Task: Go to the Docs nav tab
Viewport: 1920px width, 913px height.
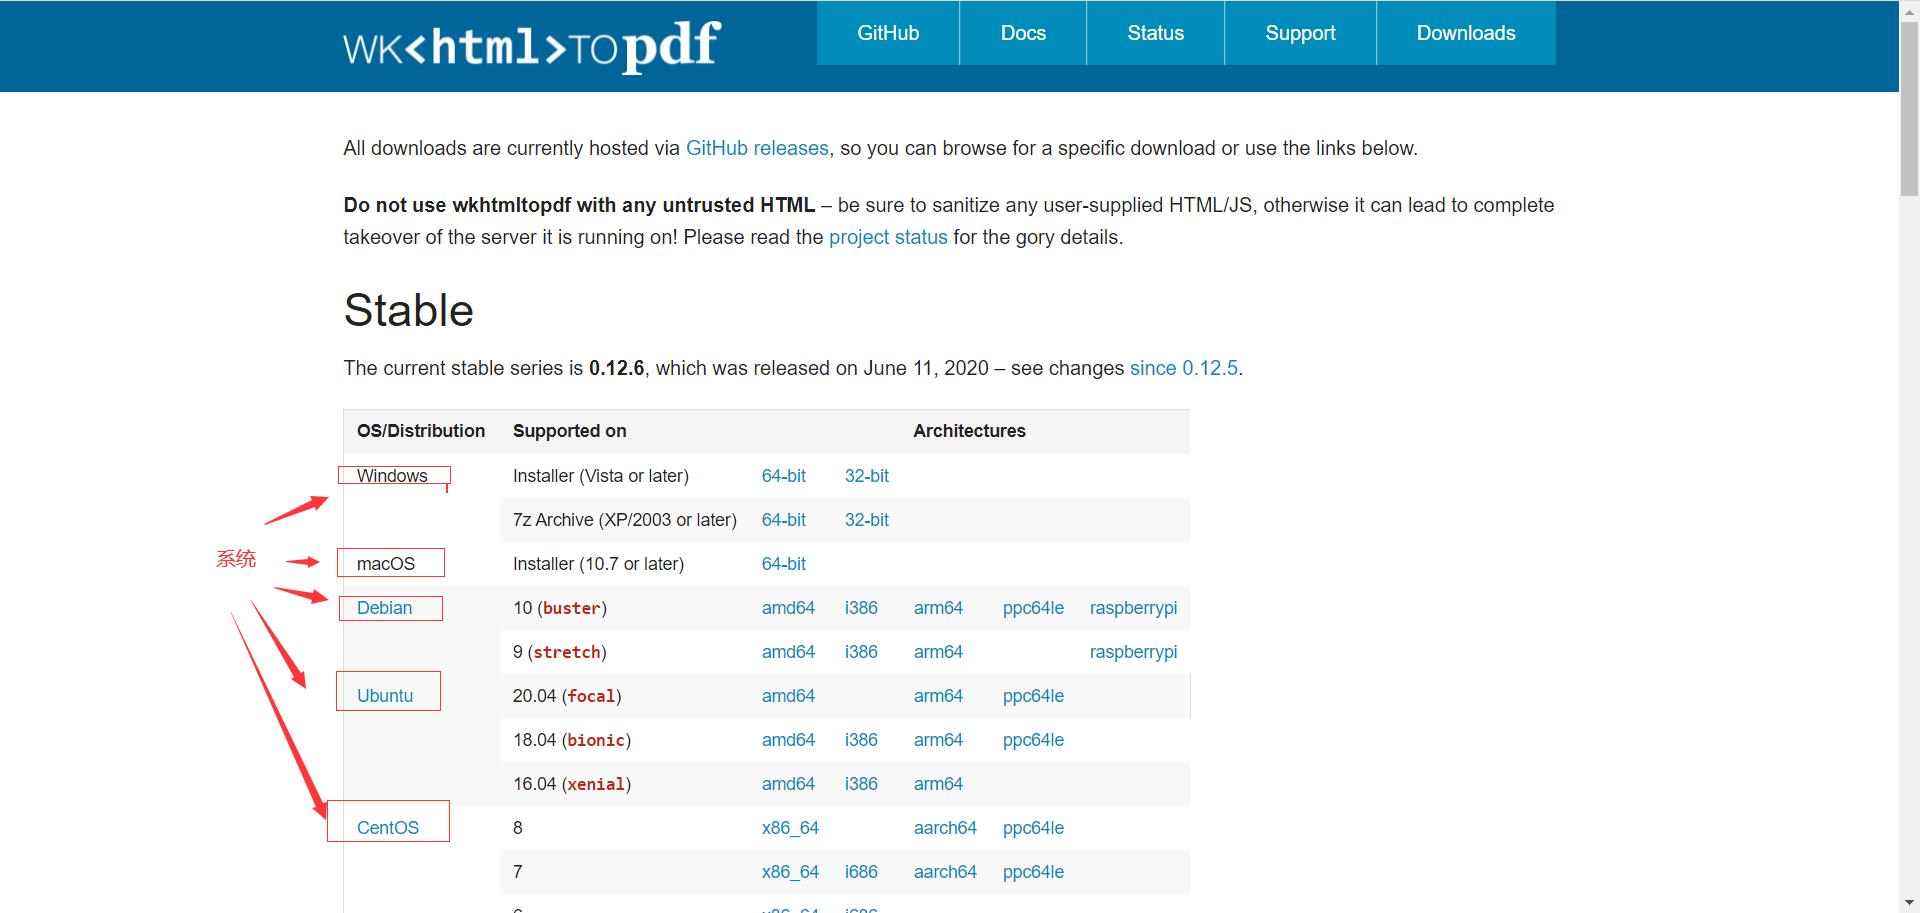Action: pos(1023,33)
